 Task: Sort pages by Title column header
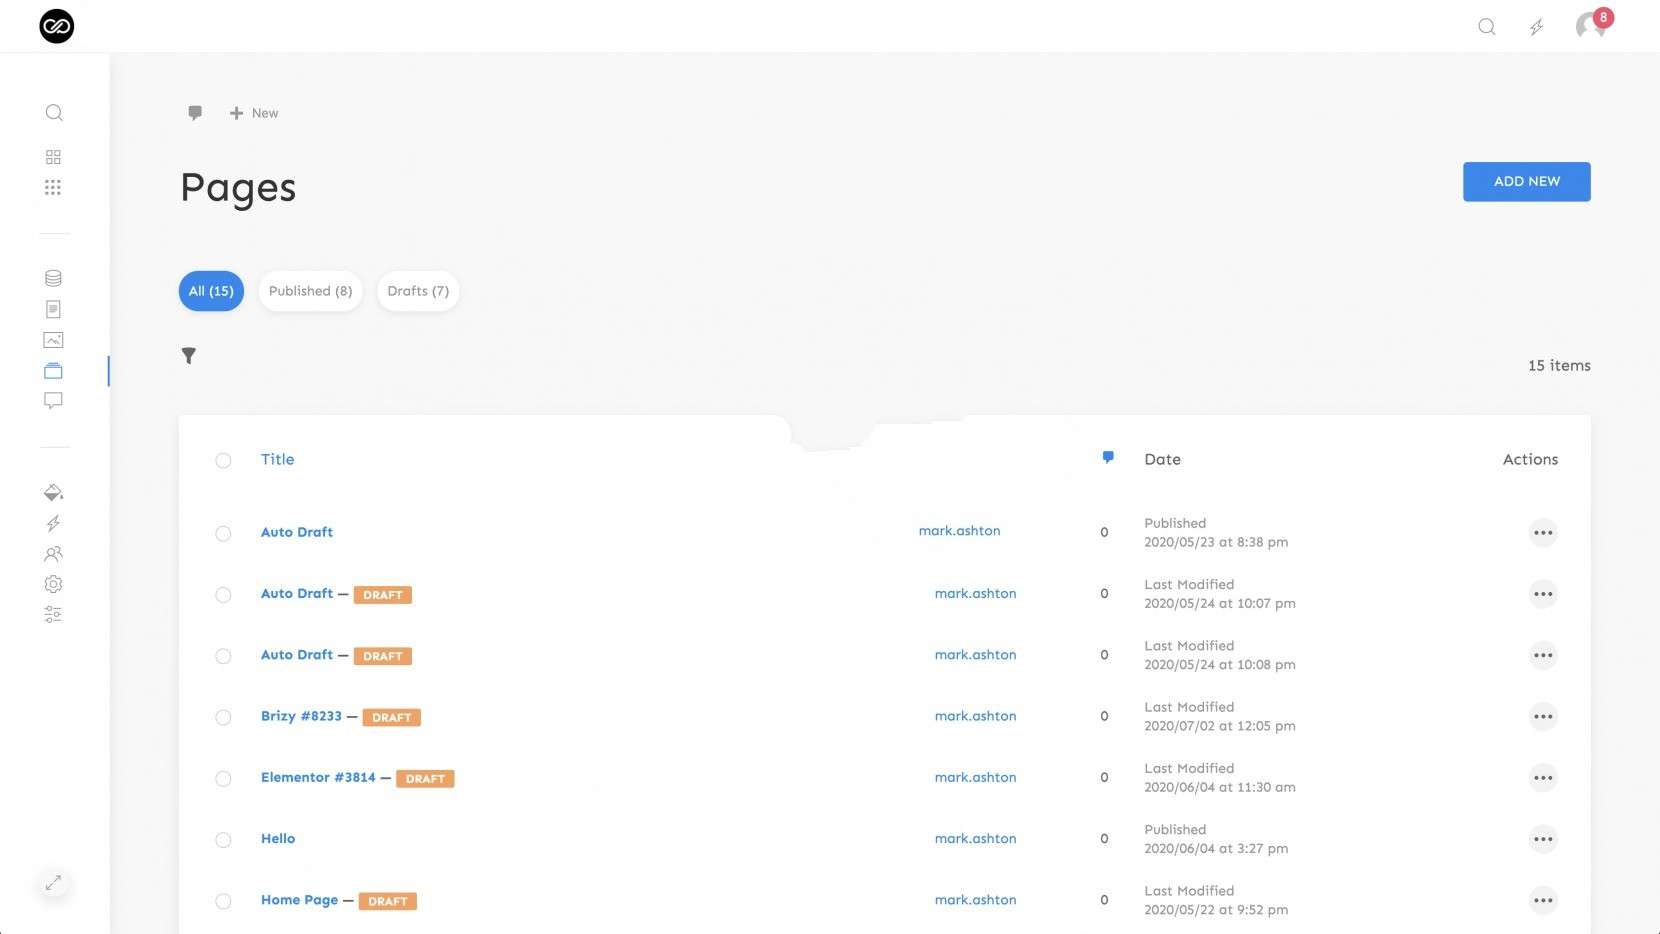click(x=277, y=460)
